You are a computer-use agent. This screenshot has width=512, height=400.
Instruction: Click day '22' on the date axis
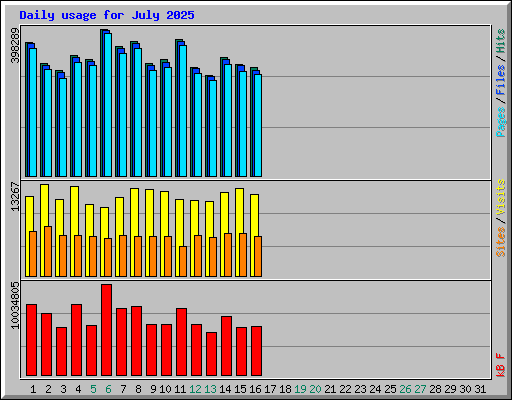click(345, 389)
